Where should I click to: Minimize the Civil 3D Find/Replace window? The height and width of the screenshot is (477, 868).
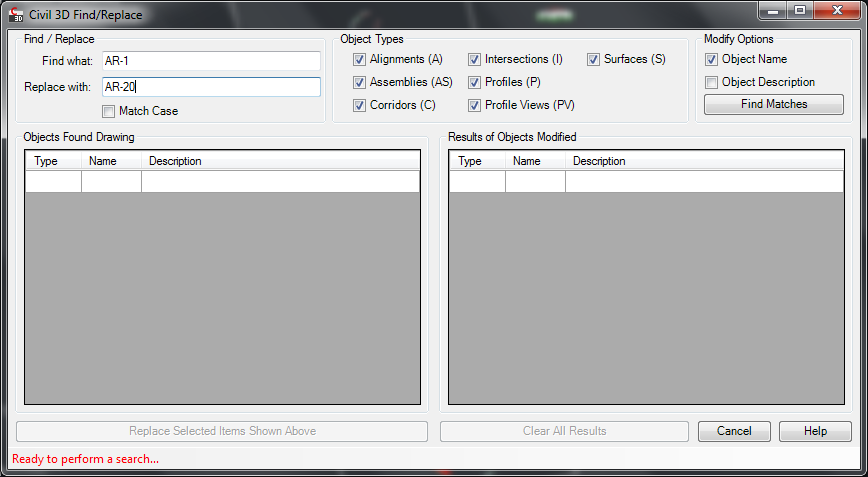click(x=772, y=11)
